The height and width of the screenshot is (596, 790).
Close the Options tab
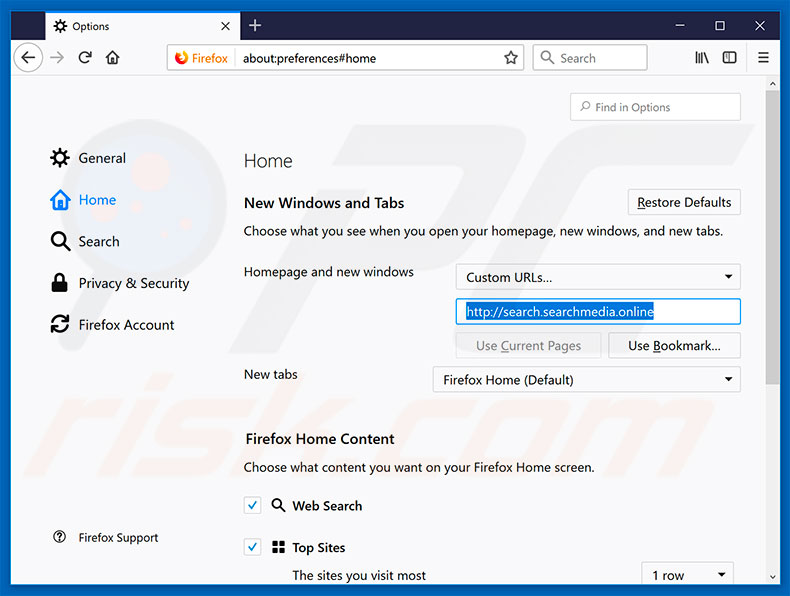point(225,26)
